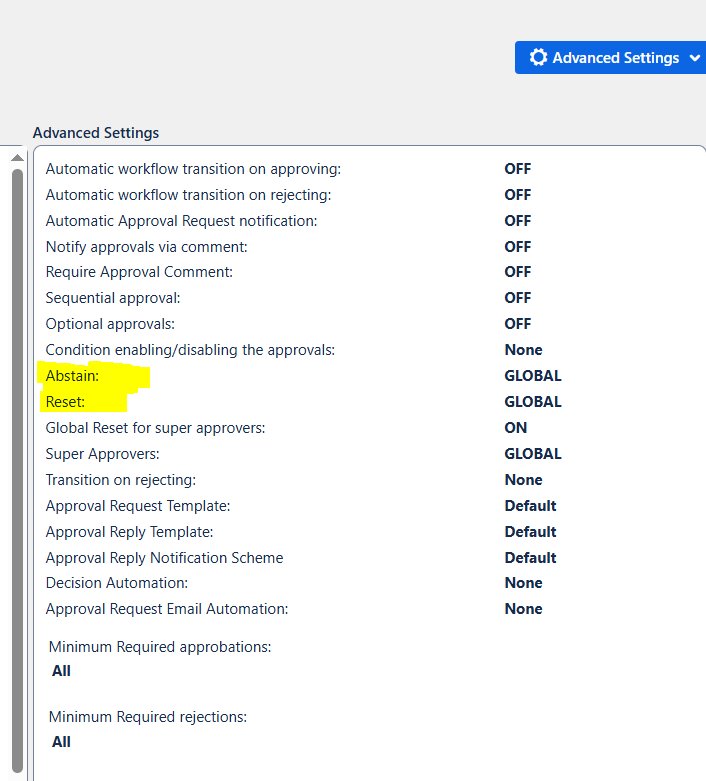Toggle the Sequential approval OFF value
This screenshot has height=781, width=706.
point(517,298)
